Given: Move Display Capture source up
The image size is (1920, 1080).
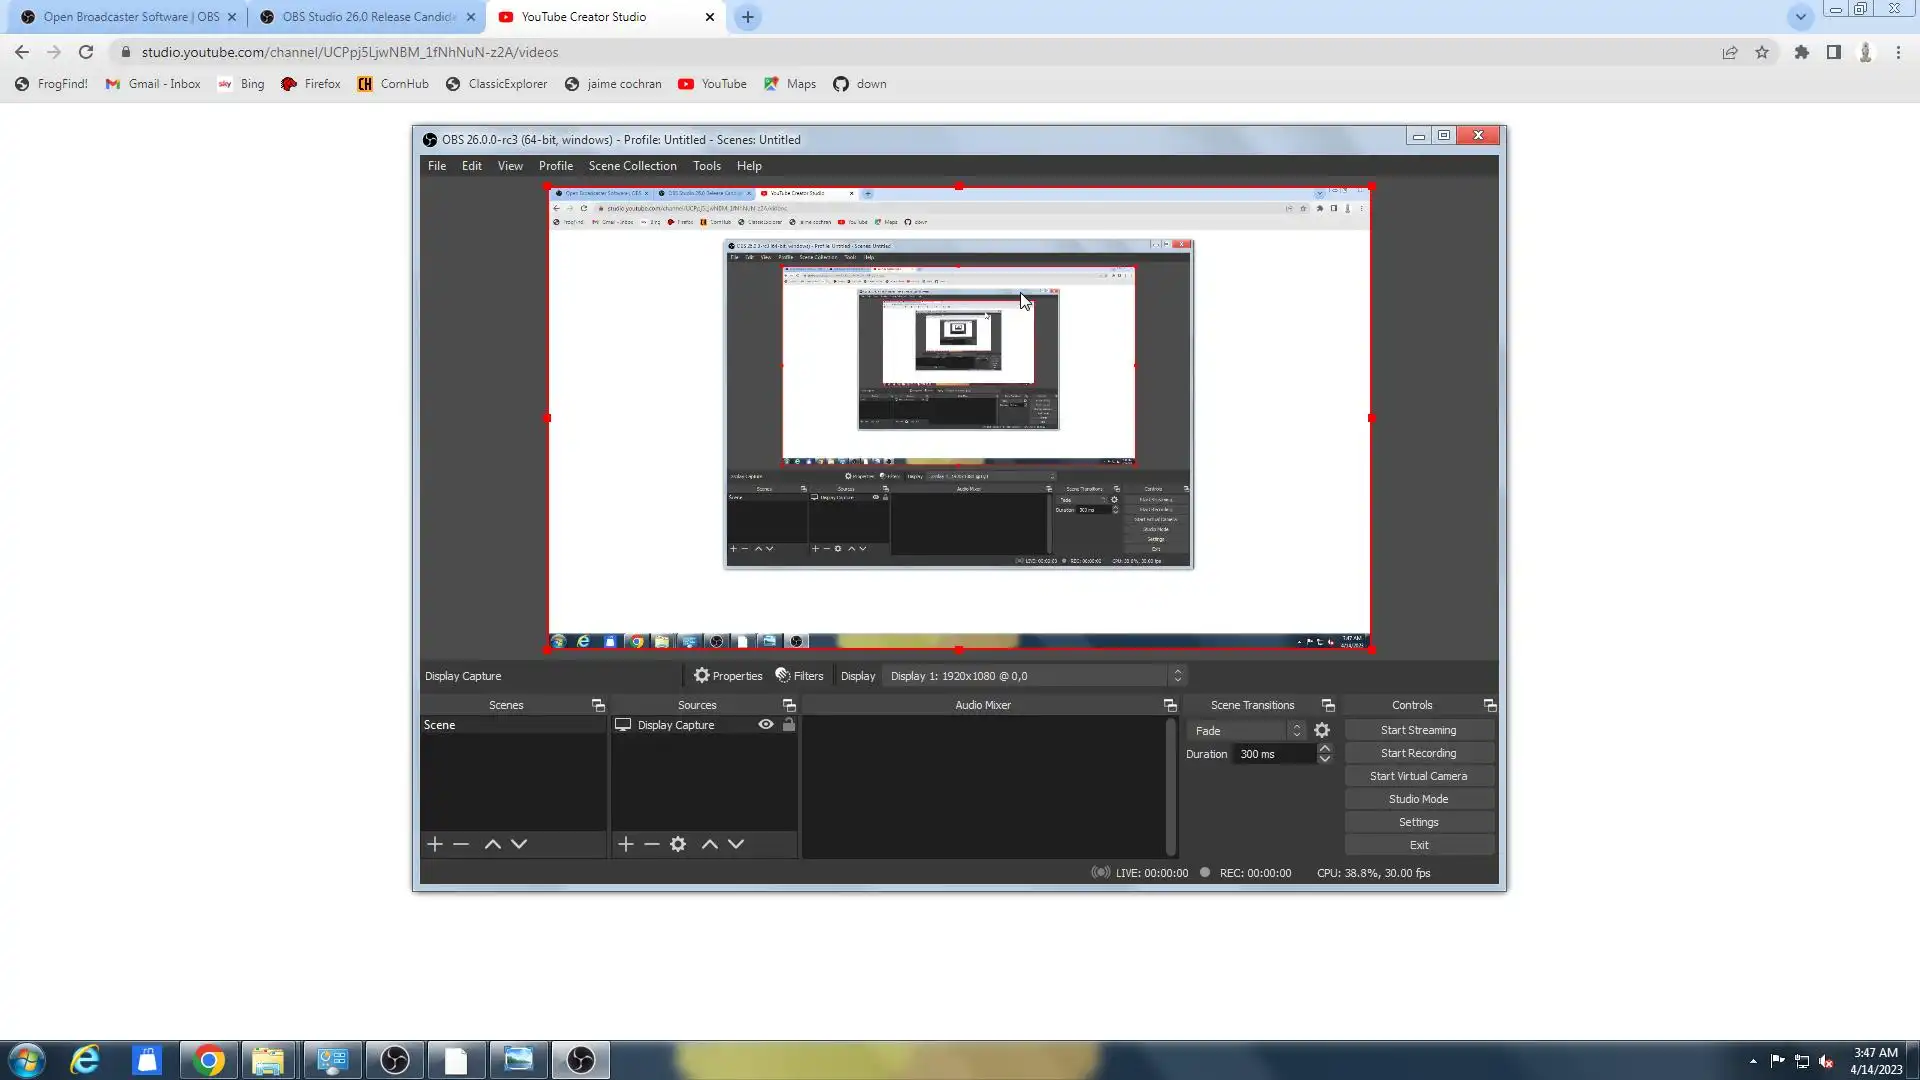Looking at the screenshot, I should tap(710, 844).
